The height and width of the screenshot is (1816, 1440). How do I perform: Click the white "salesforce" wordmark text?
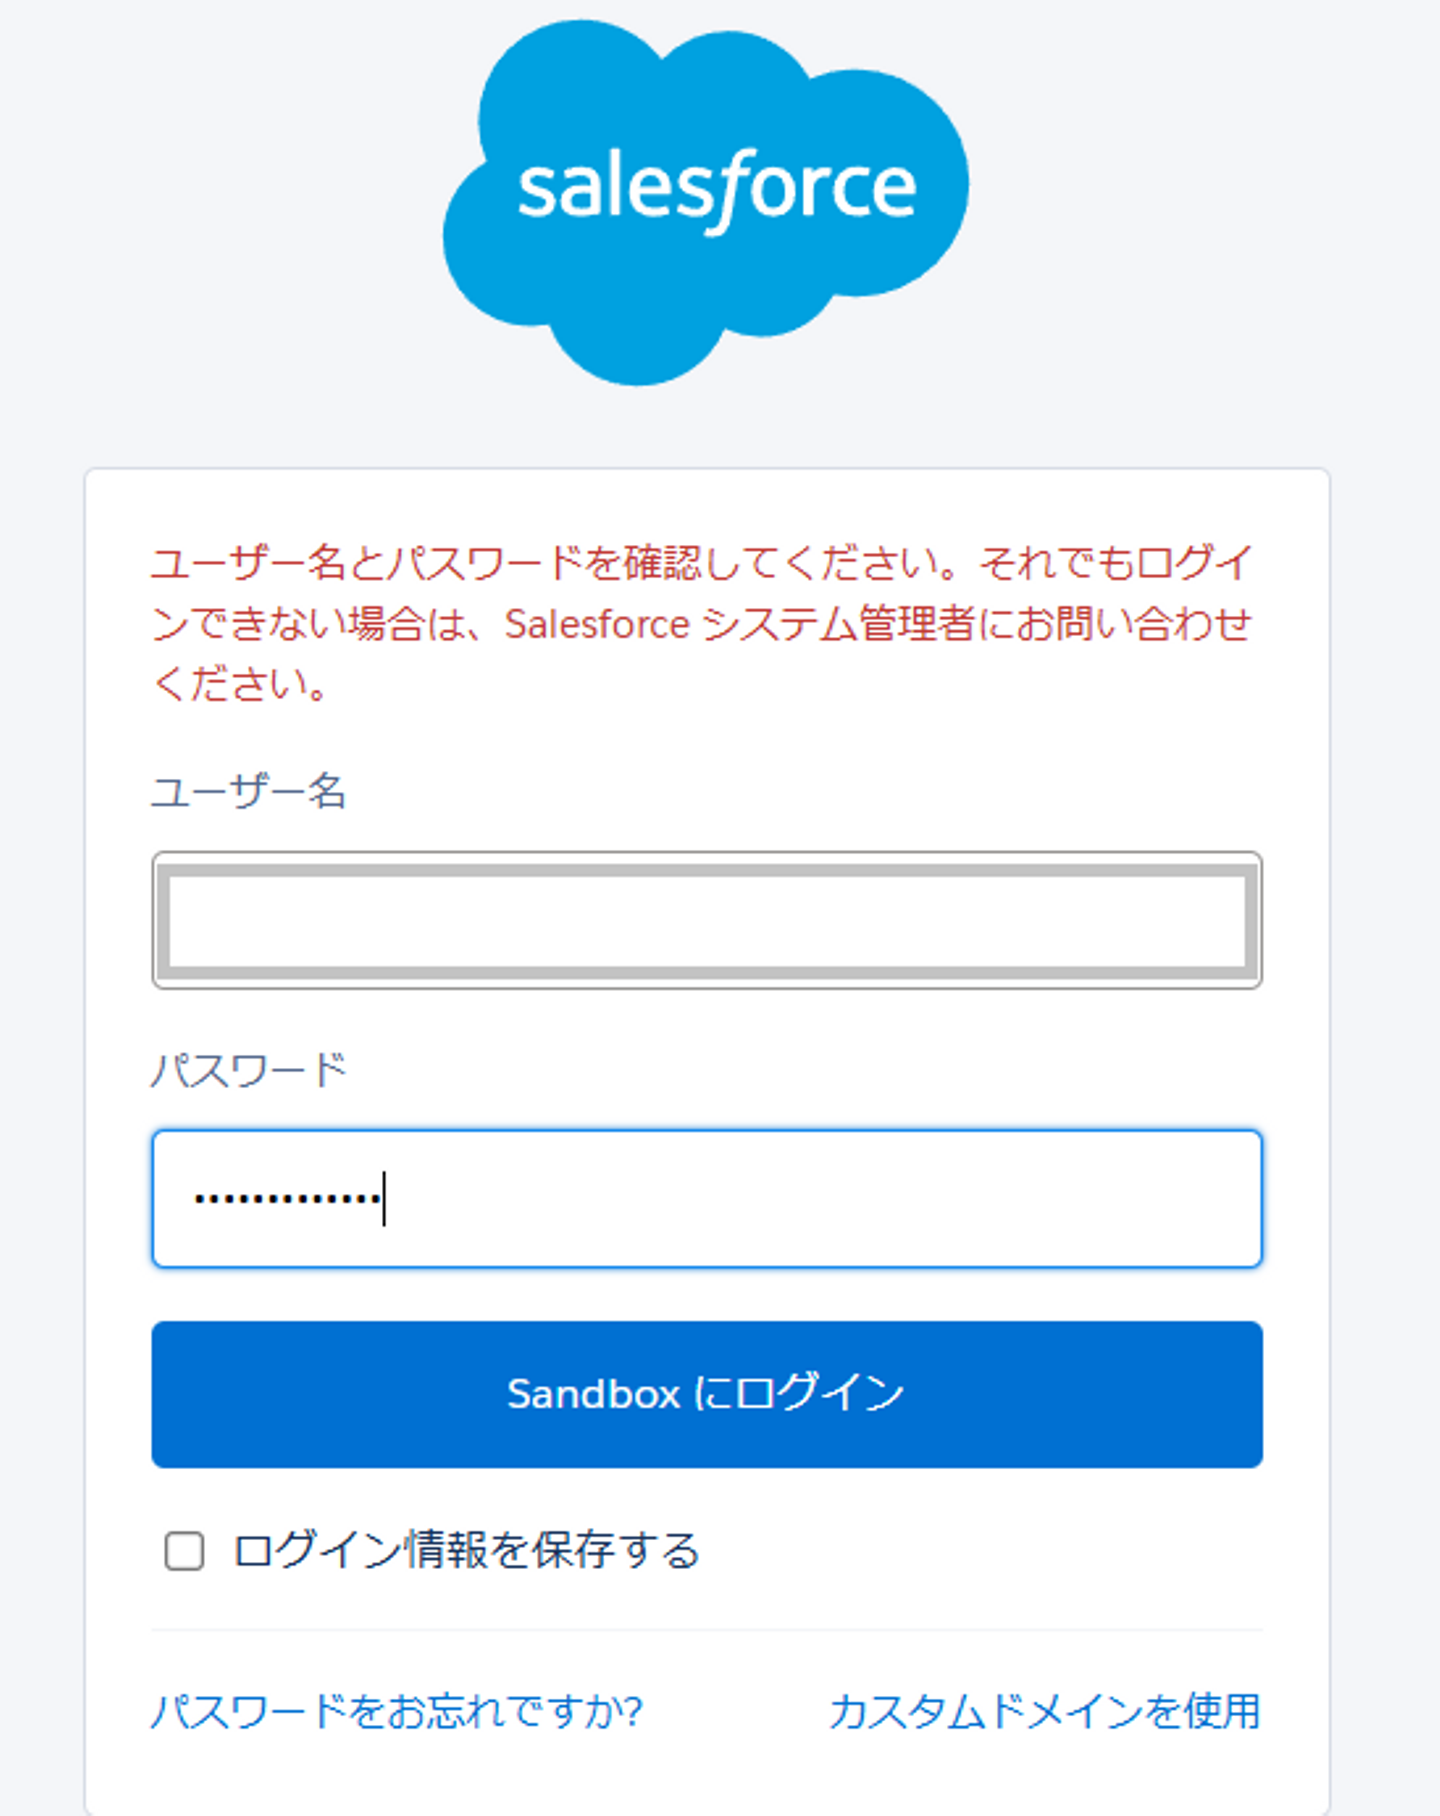(x=716, y=188)
